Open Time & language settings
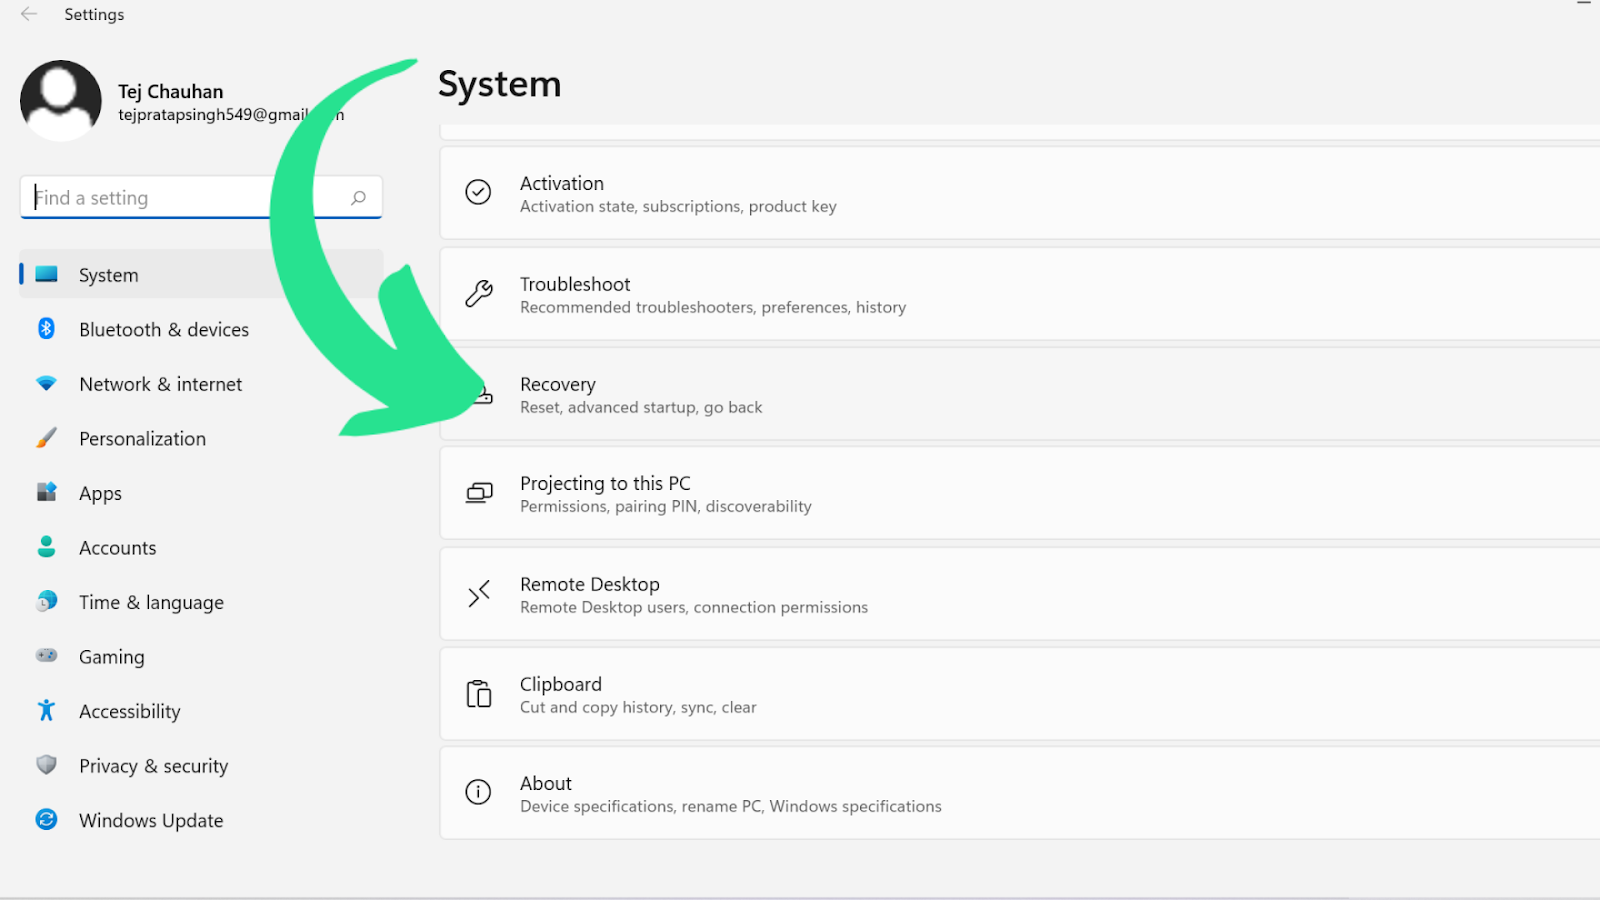This screenshot has width=1600, height=900. click(x=201, y=602)
